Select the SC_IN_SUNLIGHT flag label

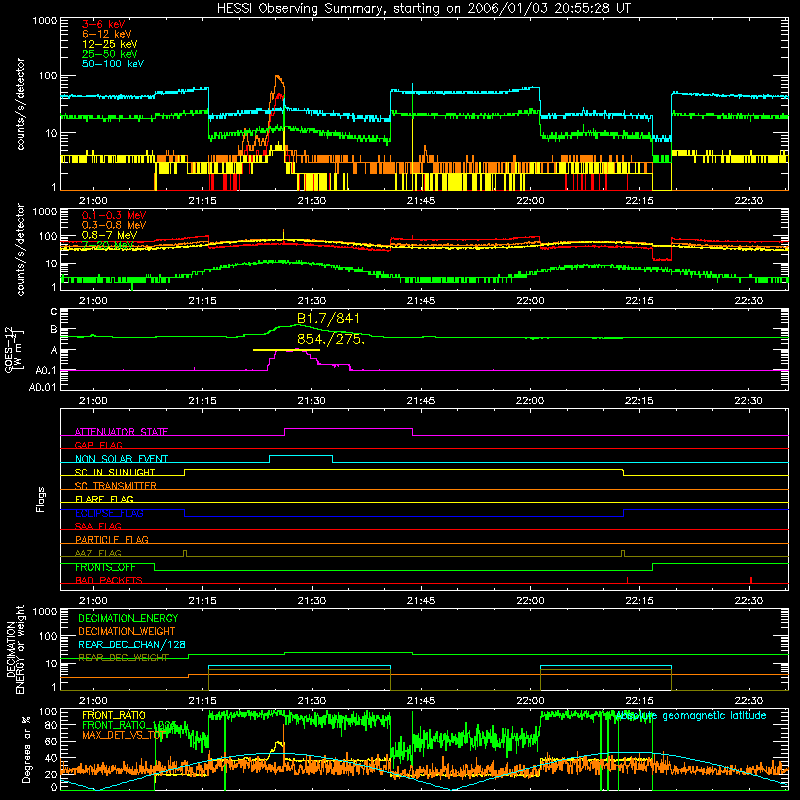[x=115, y=472]
